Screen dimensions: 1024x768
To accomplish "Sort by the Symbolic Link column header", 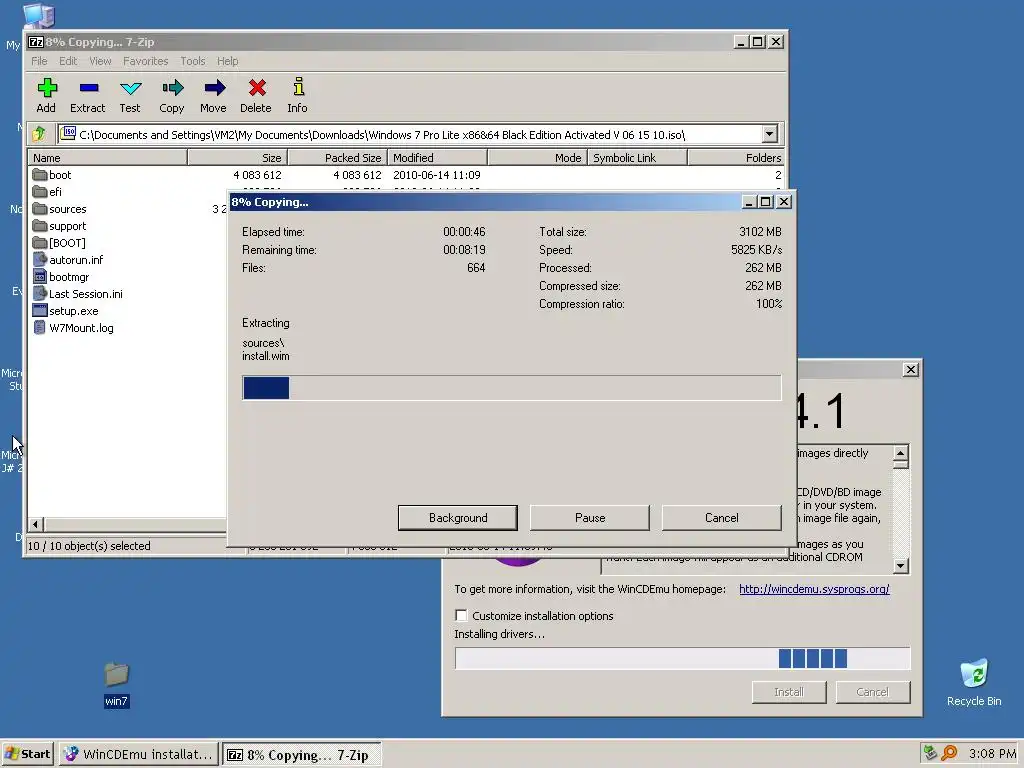I will 637,157.
